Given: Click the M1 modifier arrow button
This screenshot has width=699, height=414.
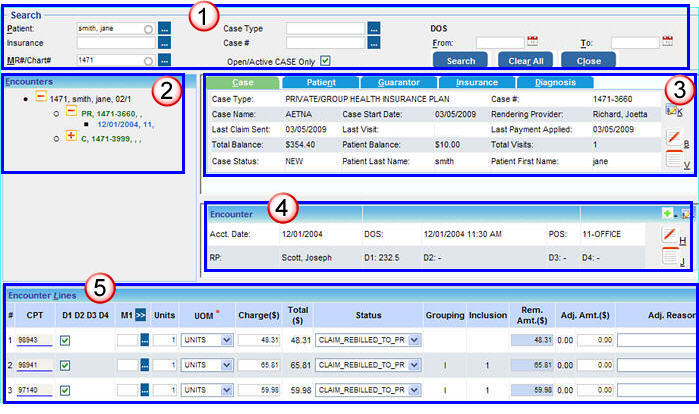Looking at the screenshot, I should pyautogui.click(x=141, y=314).
